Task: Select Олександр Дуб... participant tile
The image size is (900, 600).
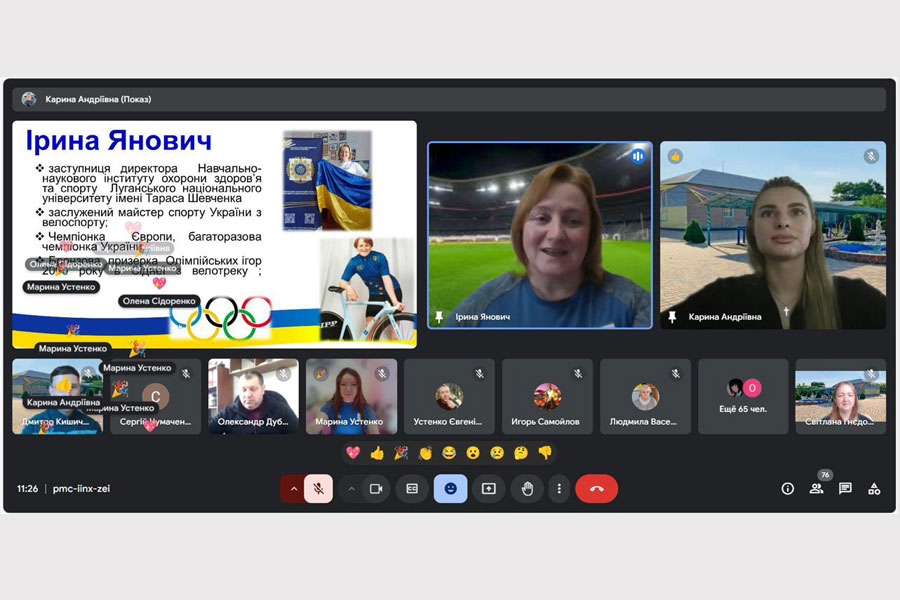Action: click(253, 396)
